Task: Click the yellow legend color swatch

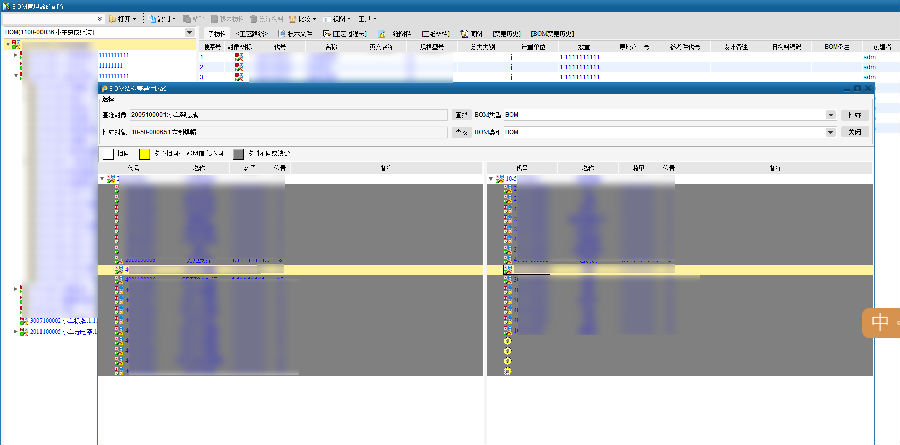Action: click(x=145, y=153)
